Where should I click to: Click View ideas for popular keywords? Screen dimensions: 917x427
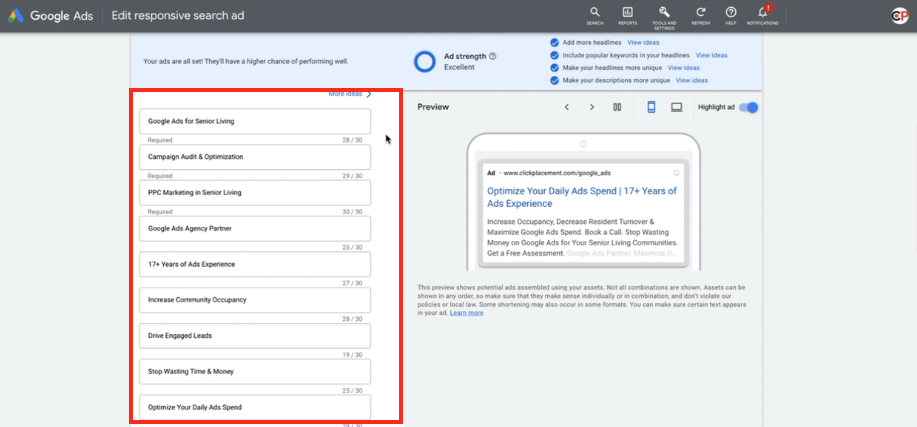tap(711, 55)
